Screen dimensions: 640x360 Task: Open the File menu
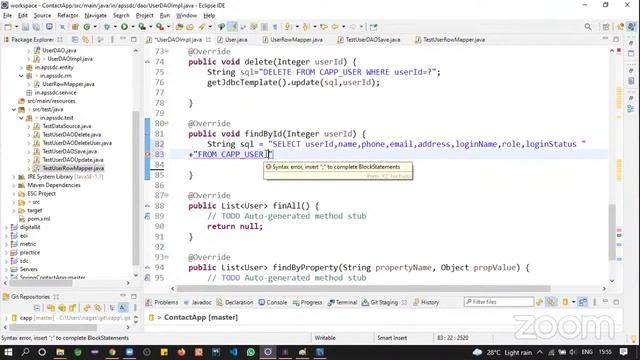click(x=7, y=15)
